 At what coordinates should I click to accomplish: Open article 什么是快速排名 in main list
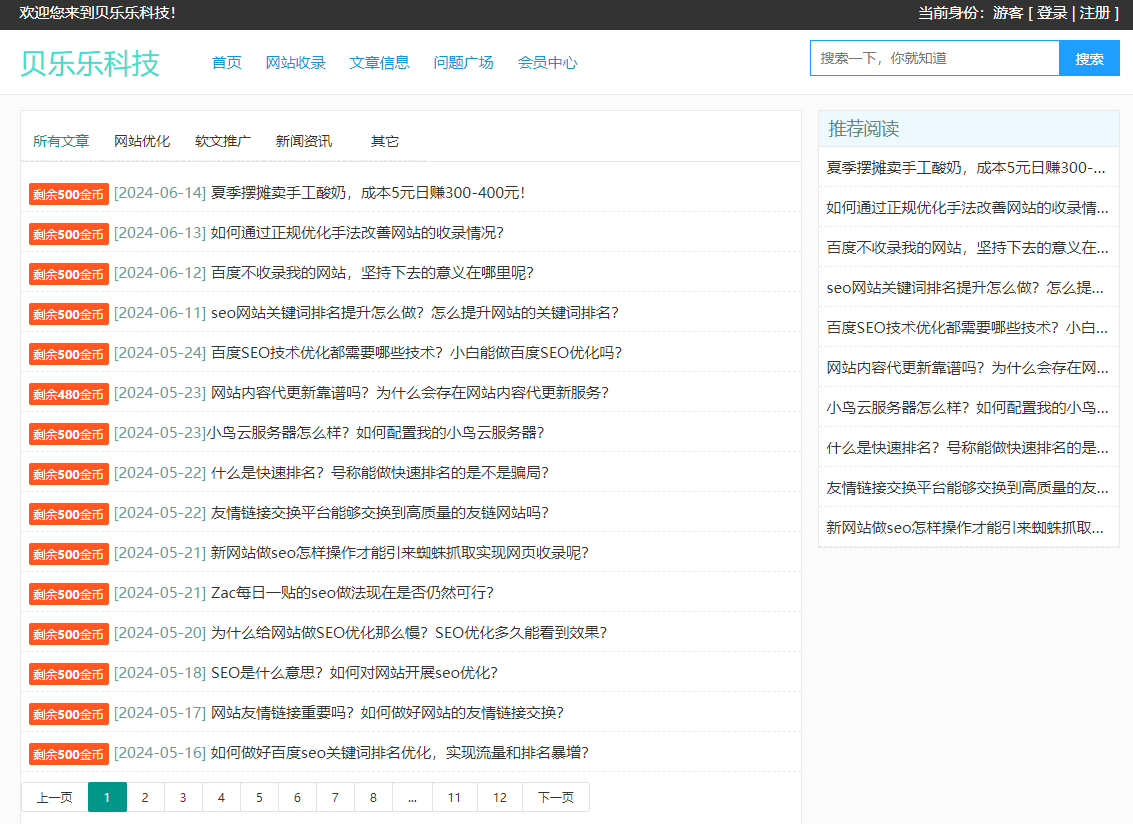tap(379, 473)
